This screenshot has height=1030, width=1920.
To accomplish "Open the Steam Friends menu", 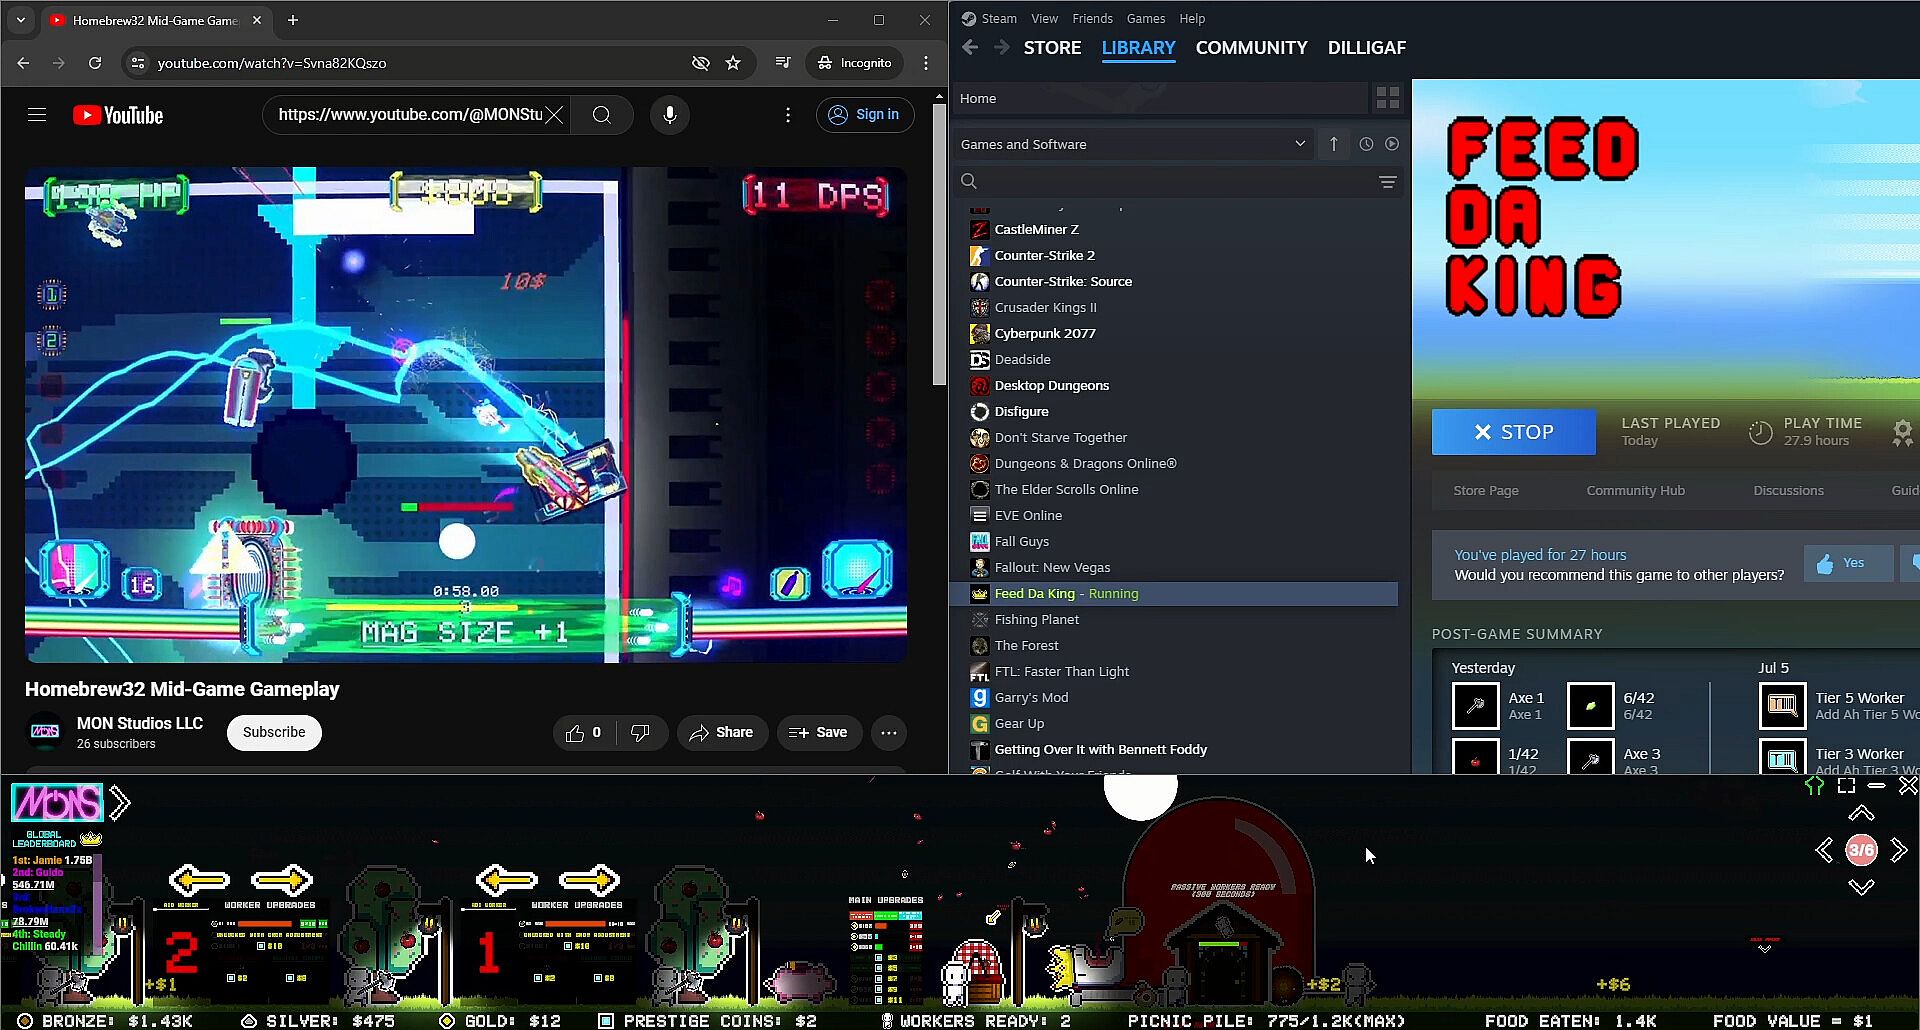I will (1092, 18).
